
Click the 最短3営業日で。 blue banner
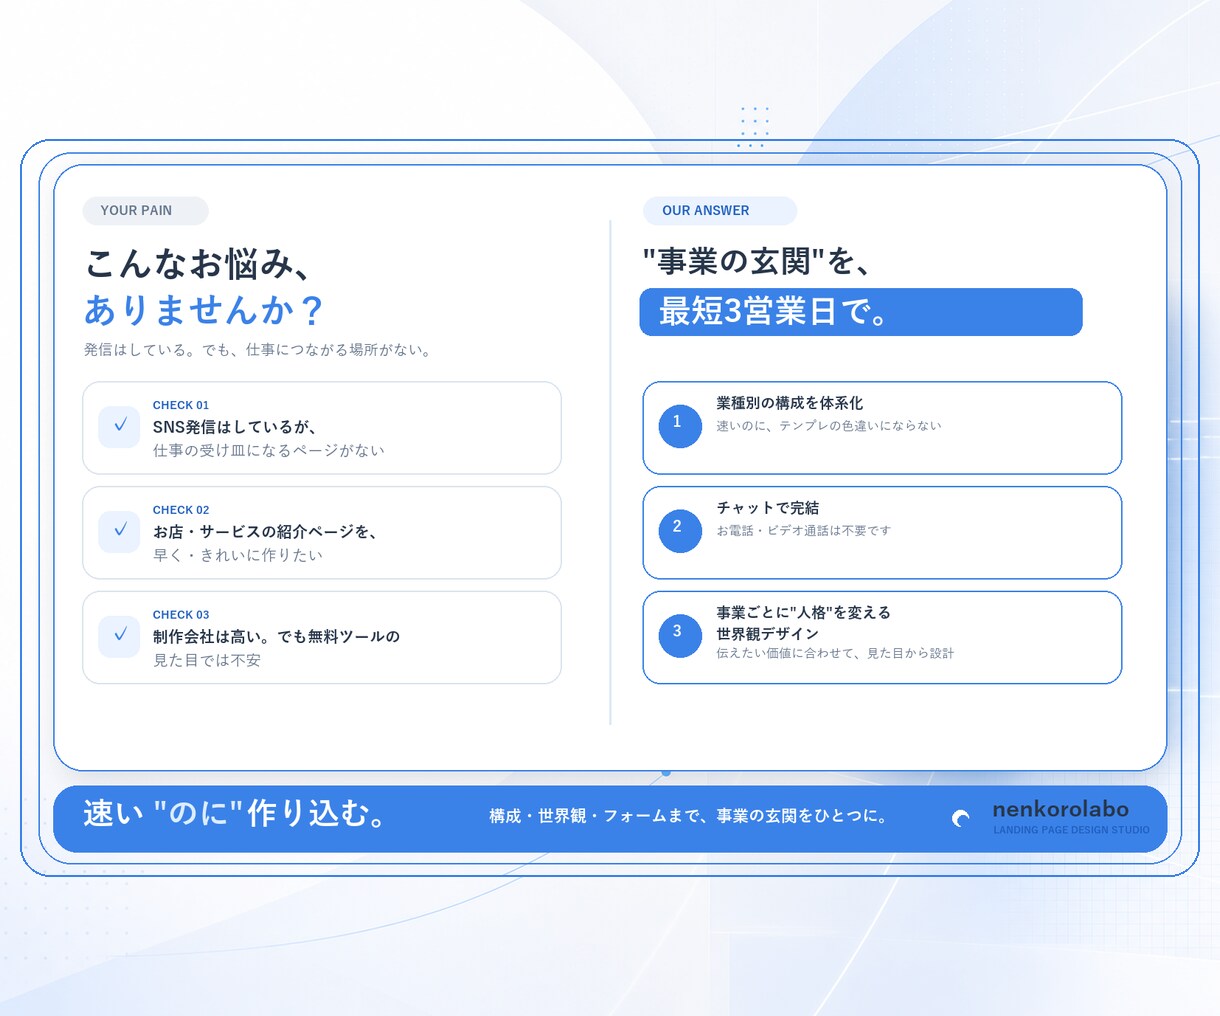(861, 312)
